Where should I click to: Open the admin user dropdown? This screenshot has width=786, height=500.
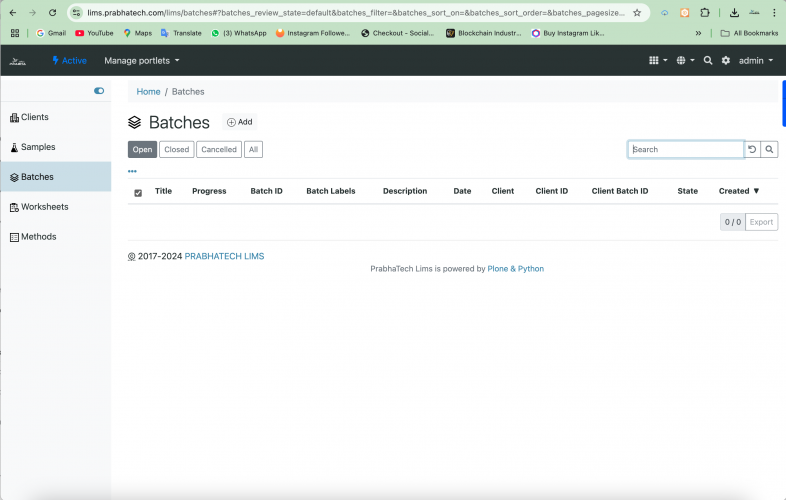click(755, 61)
